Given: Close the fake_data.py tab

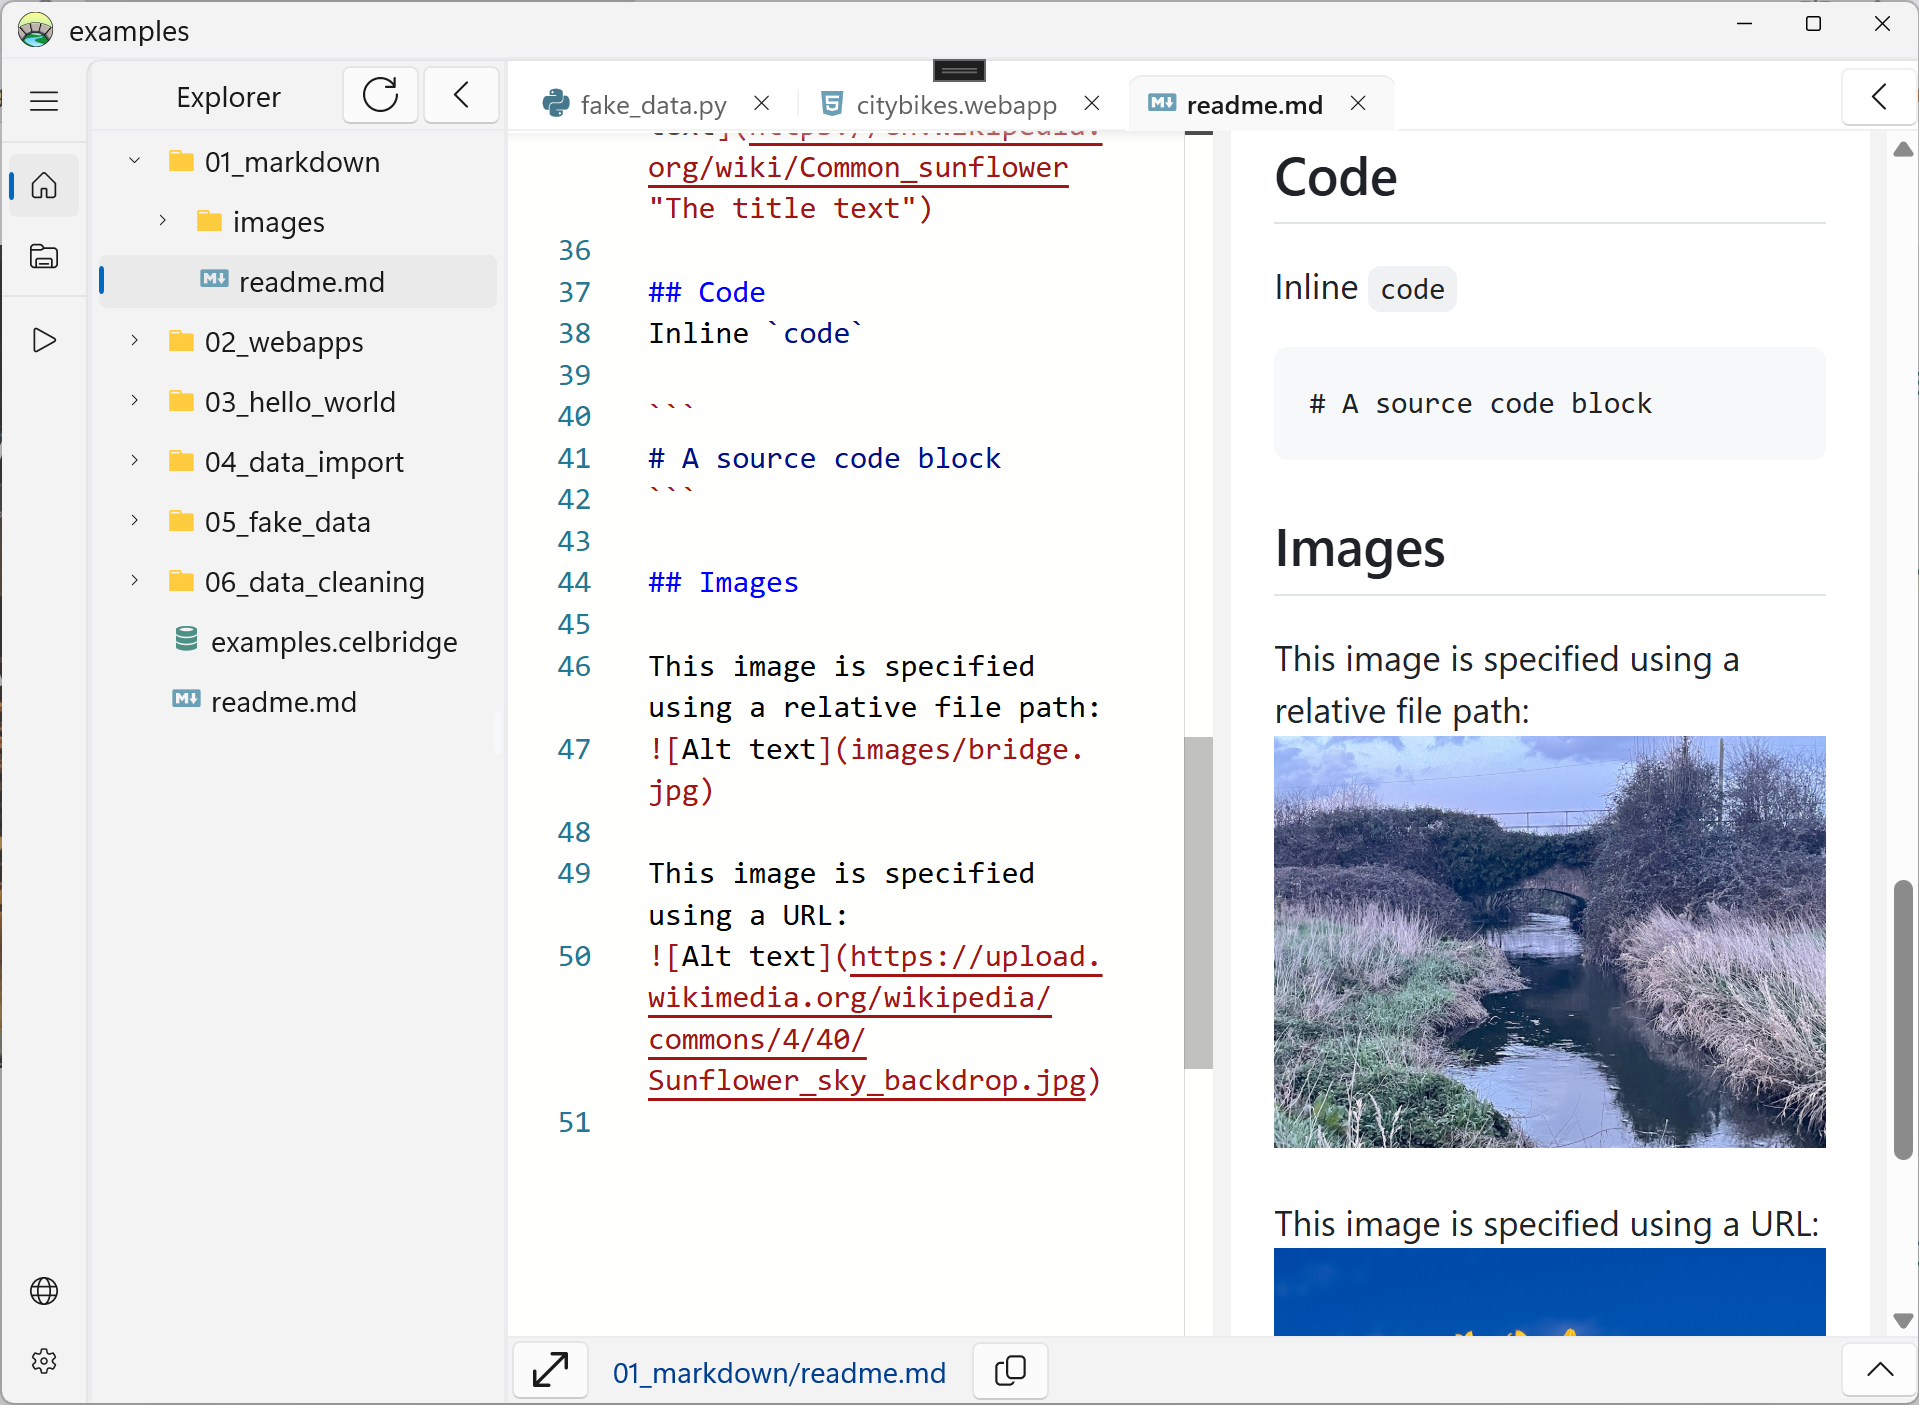Looking at the screenshot, I should click(762, 103).
